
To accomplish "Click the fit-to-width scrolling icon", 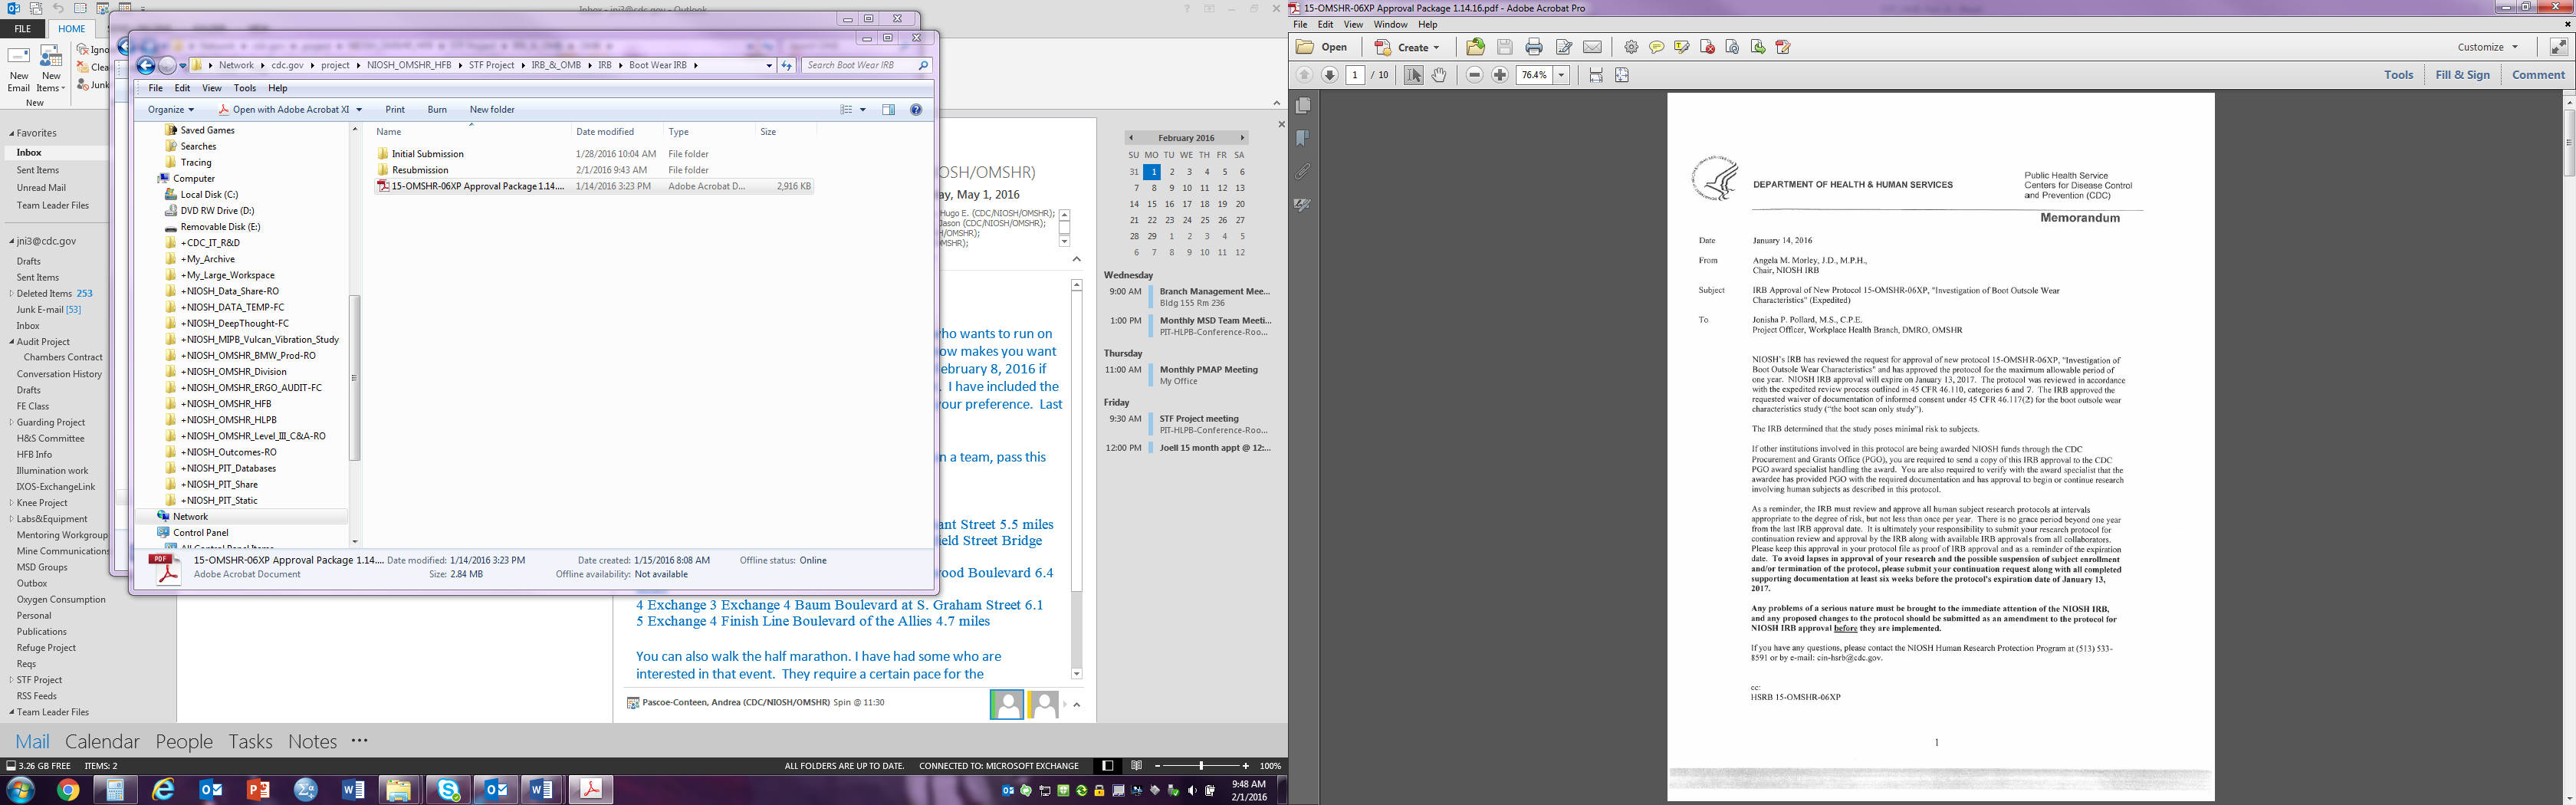I will (x=1596, y=75).
